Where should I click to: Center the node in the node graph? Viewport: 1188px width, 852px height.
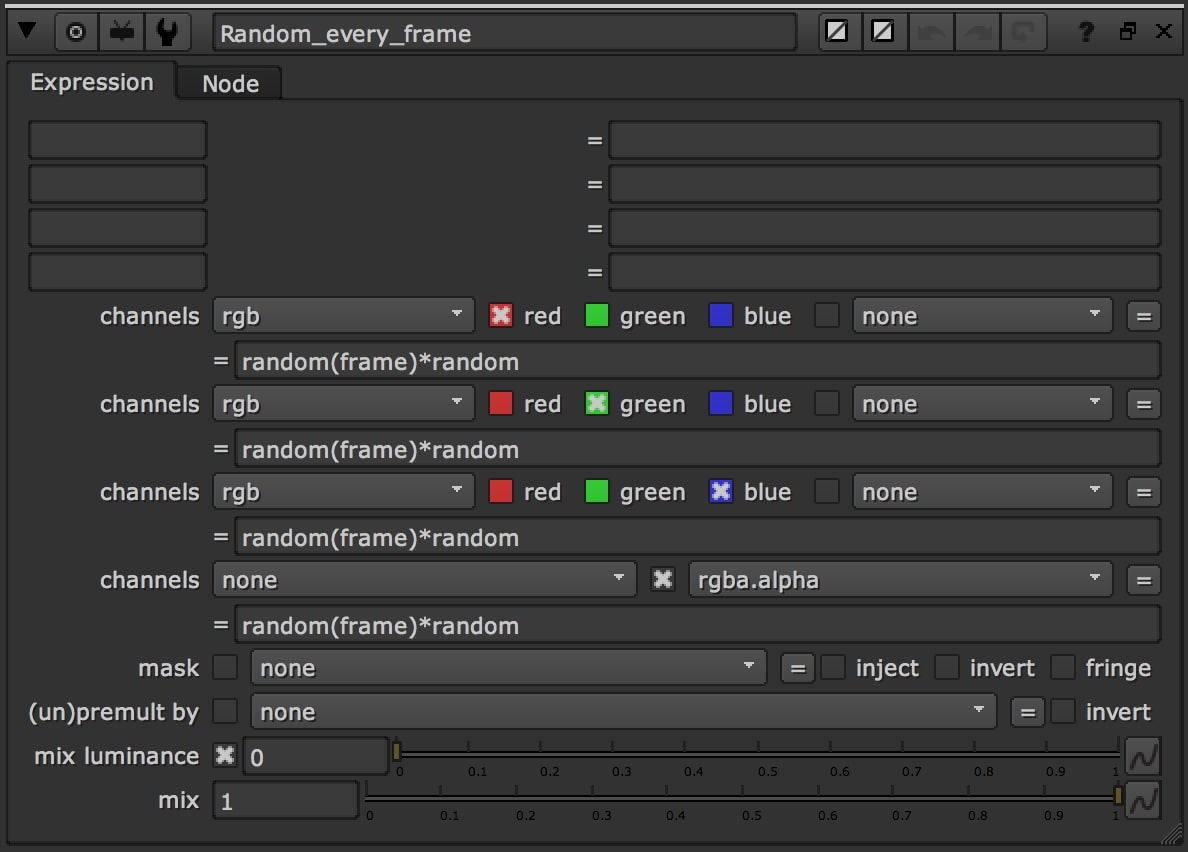coord(76,31)
